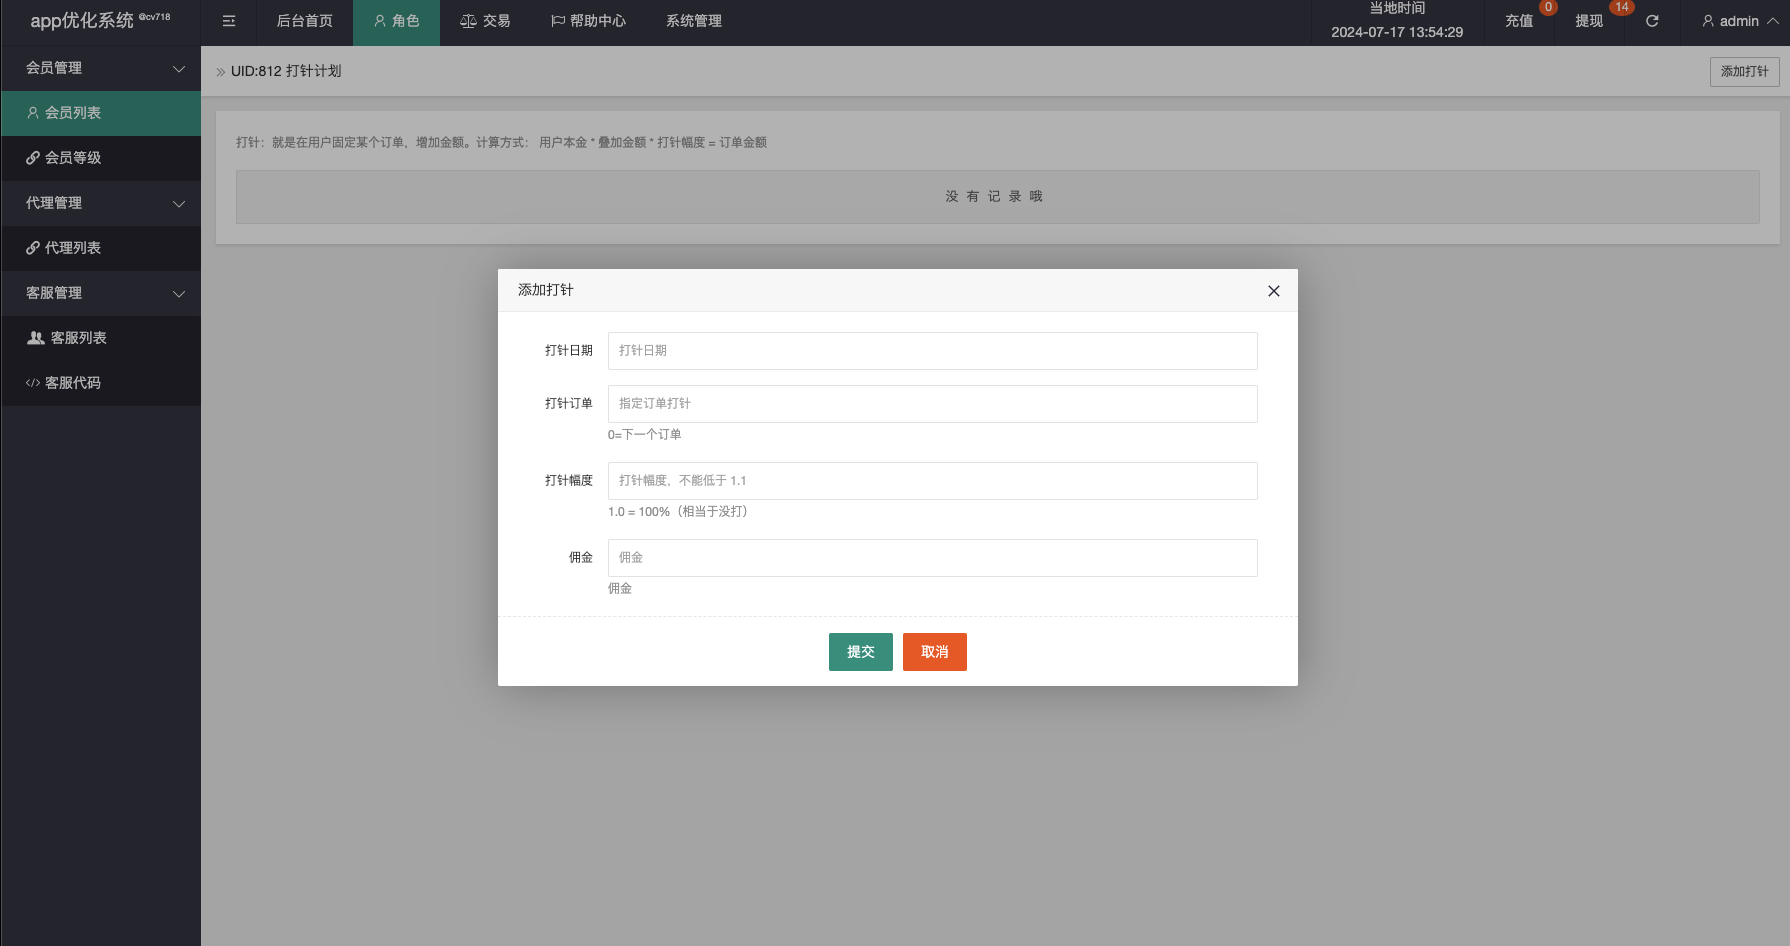Click the 取消 button
This screenshot has width=1790, height=946.
point(934,652)
